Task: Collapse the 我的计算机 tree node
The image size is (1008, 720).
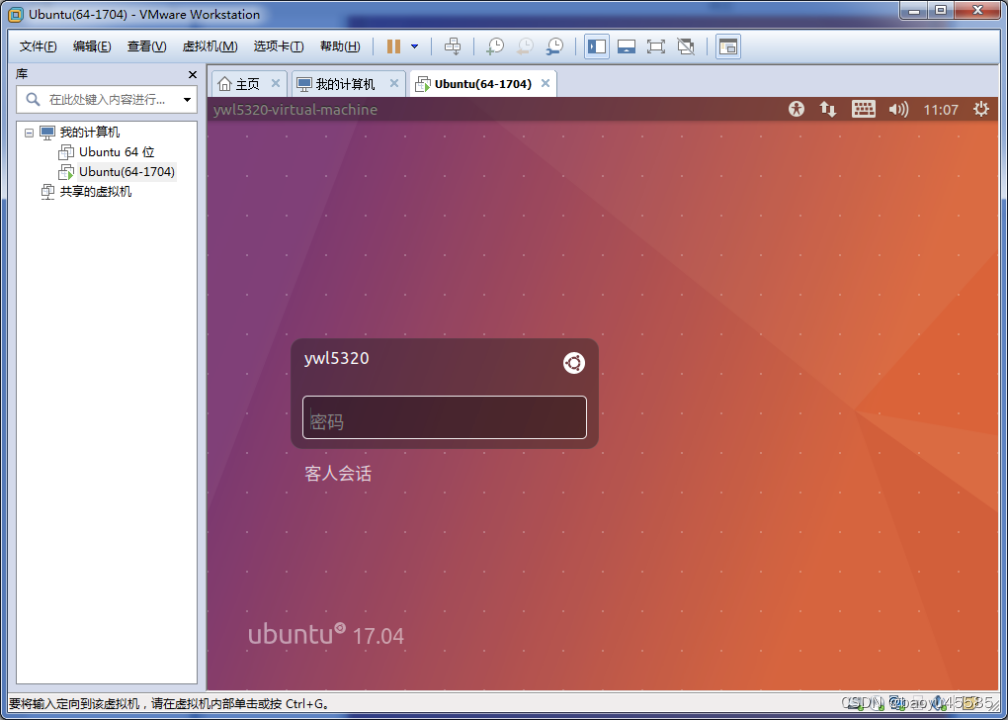Action: pyautogui.click(x=28, y=132)
